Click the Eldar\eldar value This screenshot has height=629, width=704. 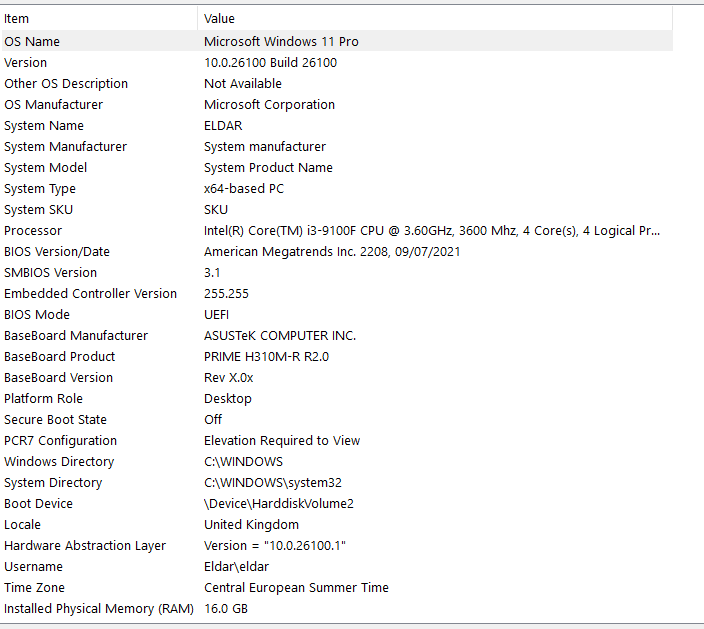pyautogui.click(x=236, y=567)
